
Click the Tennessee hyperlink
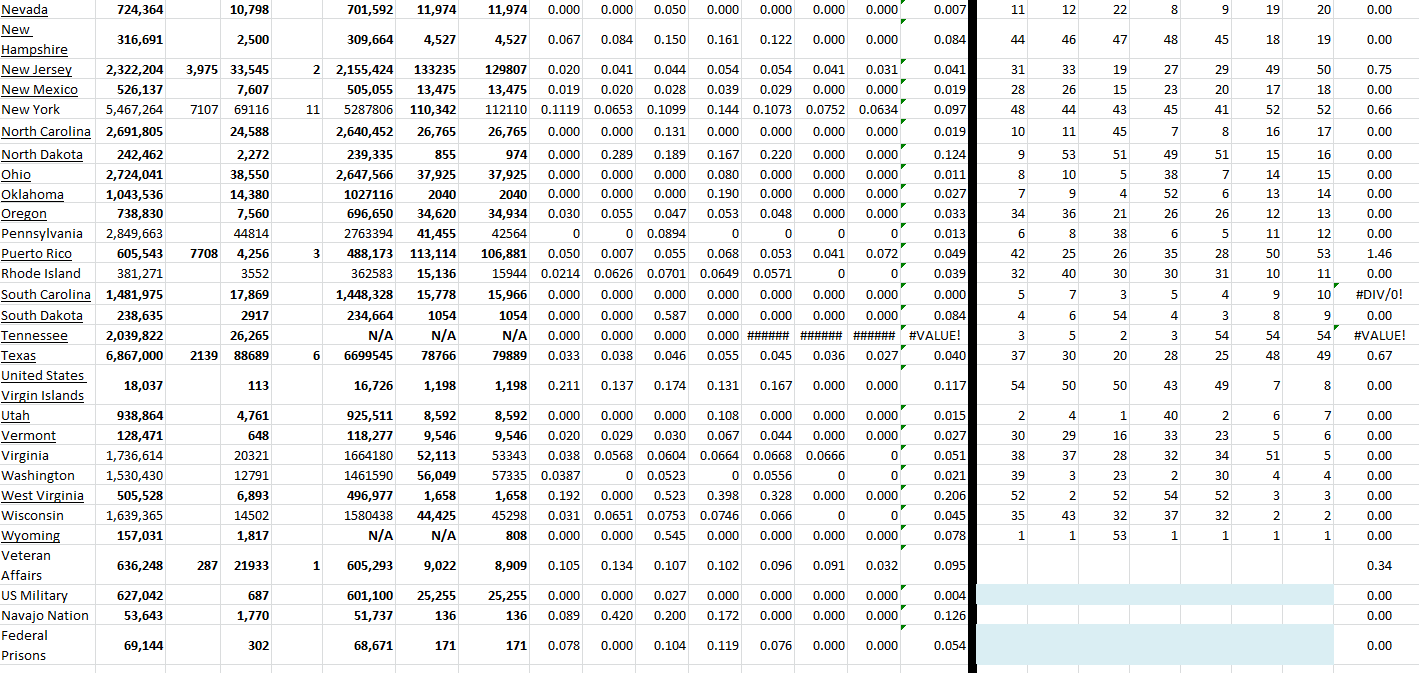click(34, 336)
